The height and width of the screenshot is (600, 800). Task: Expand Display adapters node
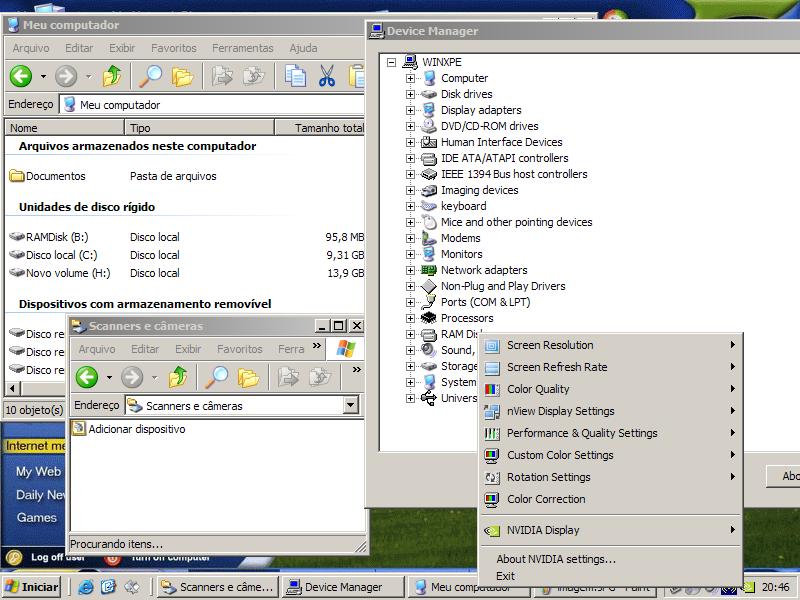point(410,110)
